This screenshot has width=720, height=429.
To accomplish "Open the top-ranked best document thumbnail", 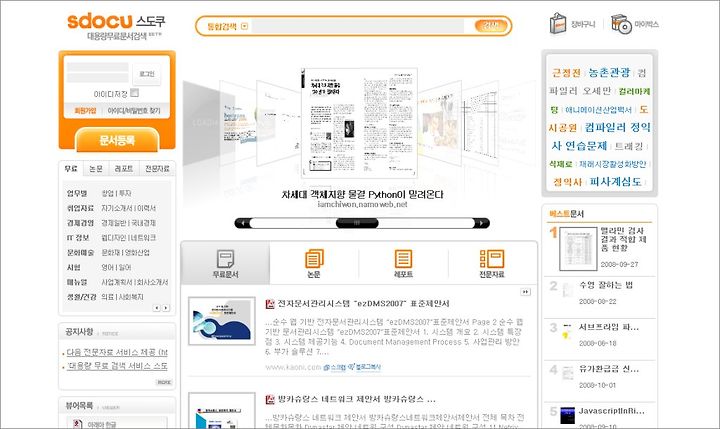I will (x=578, y=248).
